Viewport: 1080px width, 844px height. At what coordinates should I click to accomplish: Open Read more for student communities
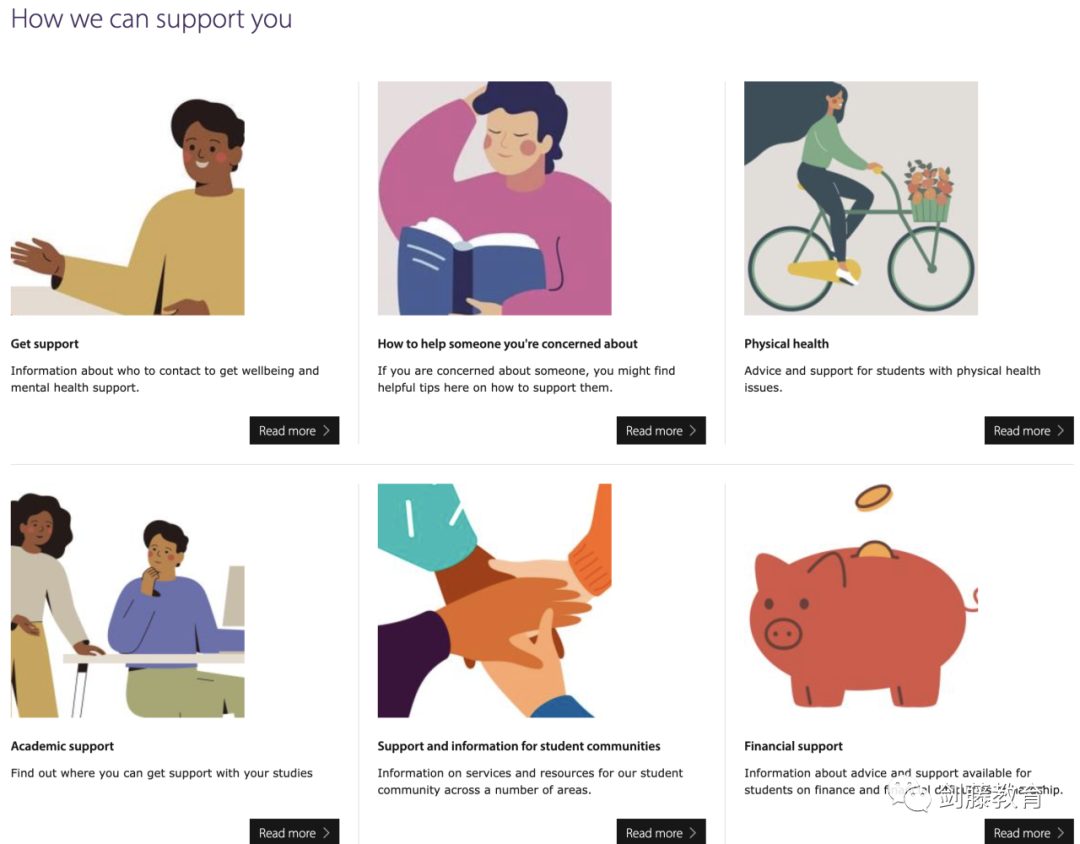pyautogui.click(x=661, y=832)
